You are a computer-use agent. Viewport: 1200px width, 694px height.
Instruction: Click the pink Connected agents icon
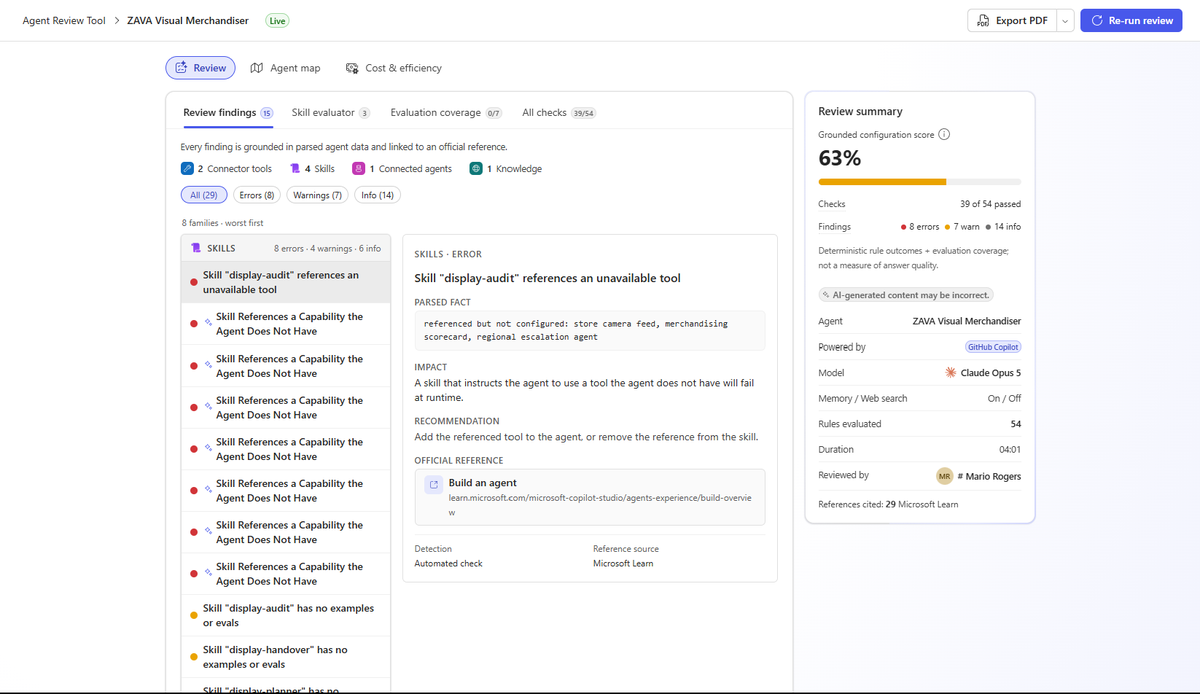(359, 169)
